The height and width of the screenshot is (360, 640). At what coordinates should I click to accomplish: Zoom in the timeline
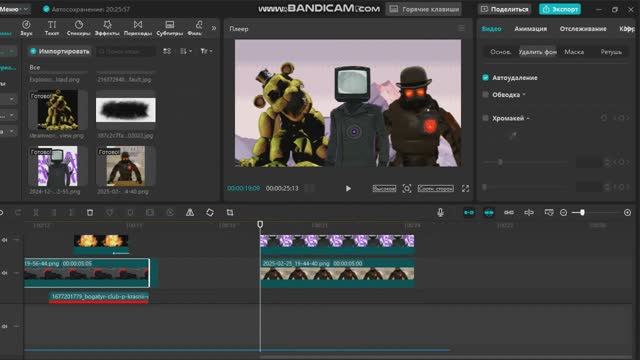(627, 213)
